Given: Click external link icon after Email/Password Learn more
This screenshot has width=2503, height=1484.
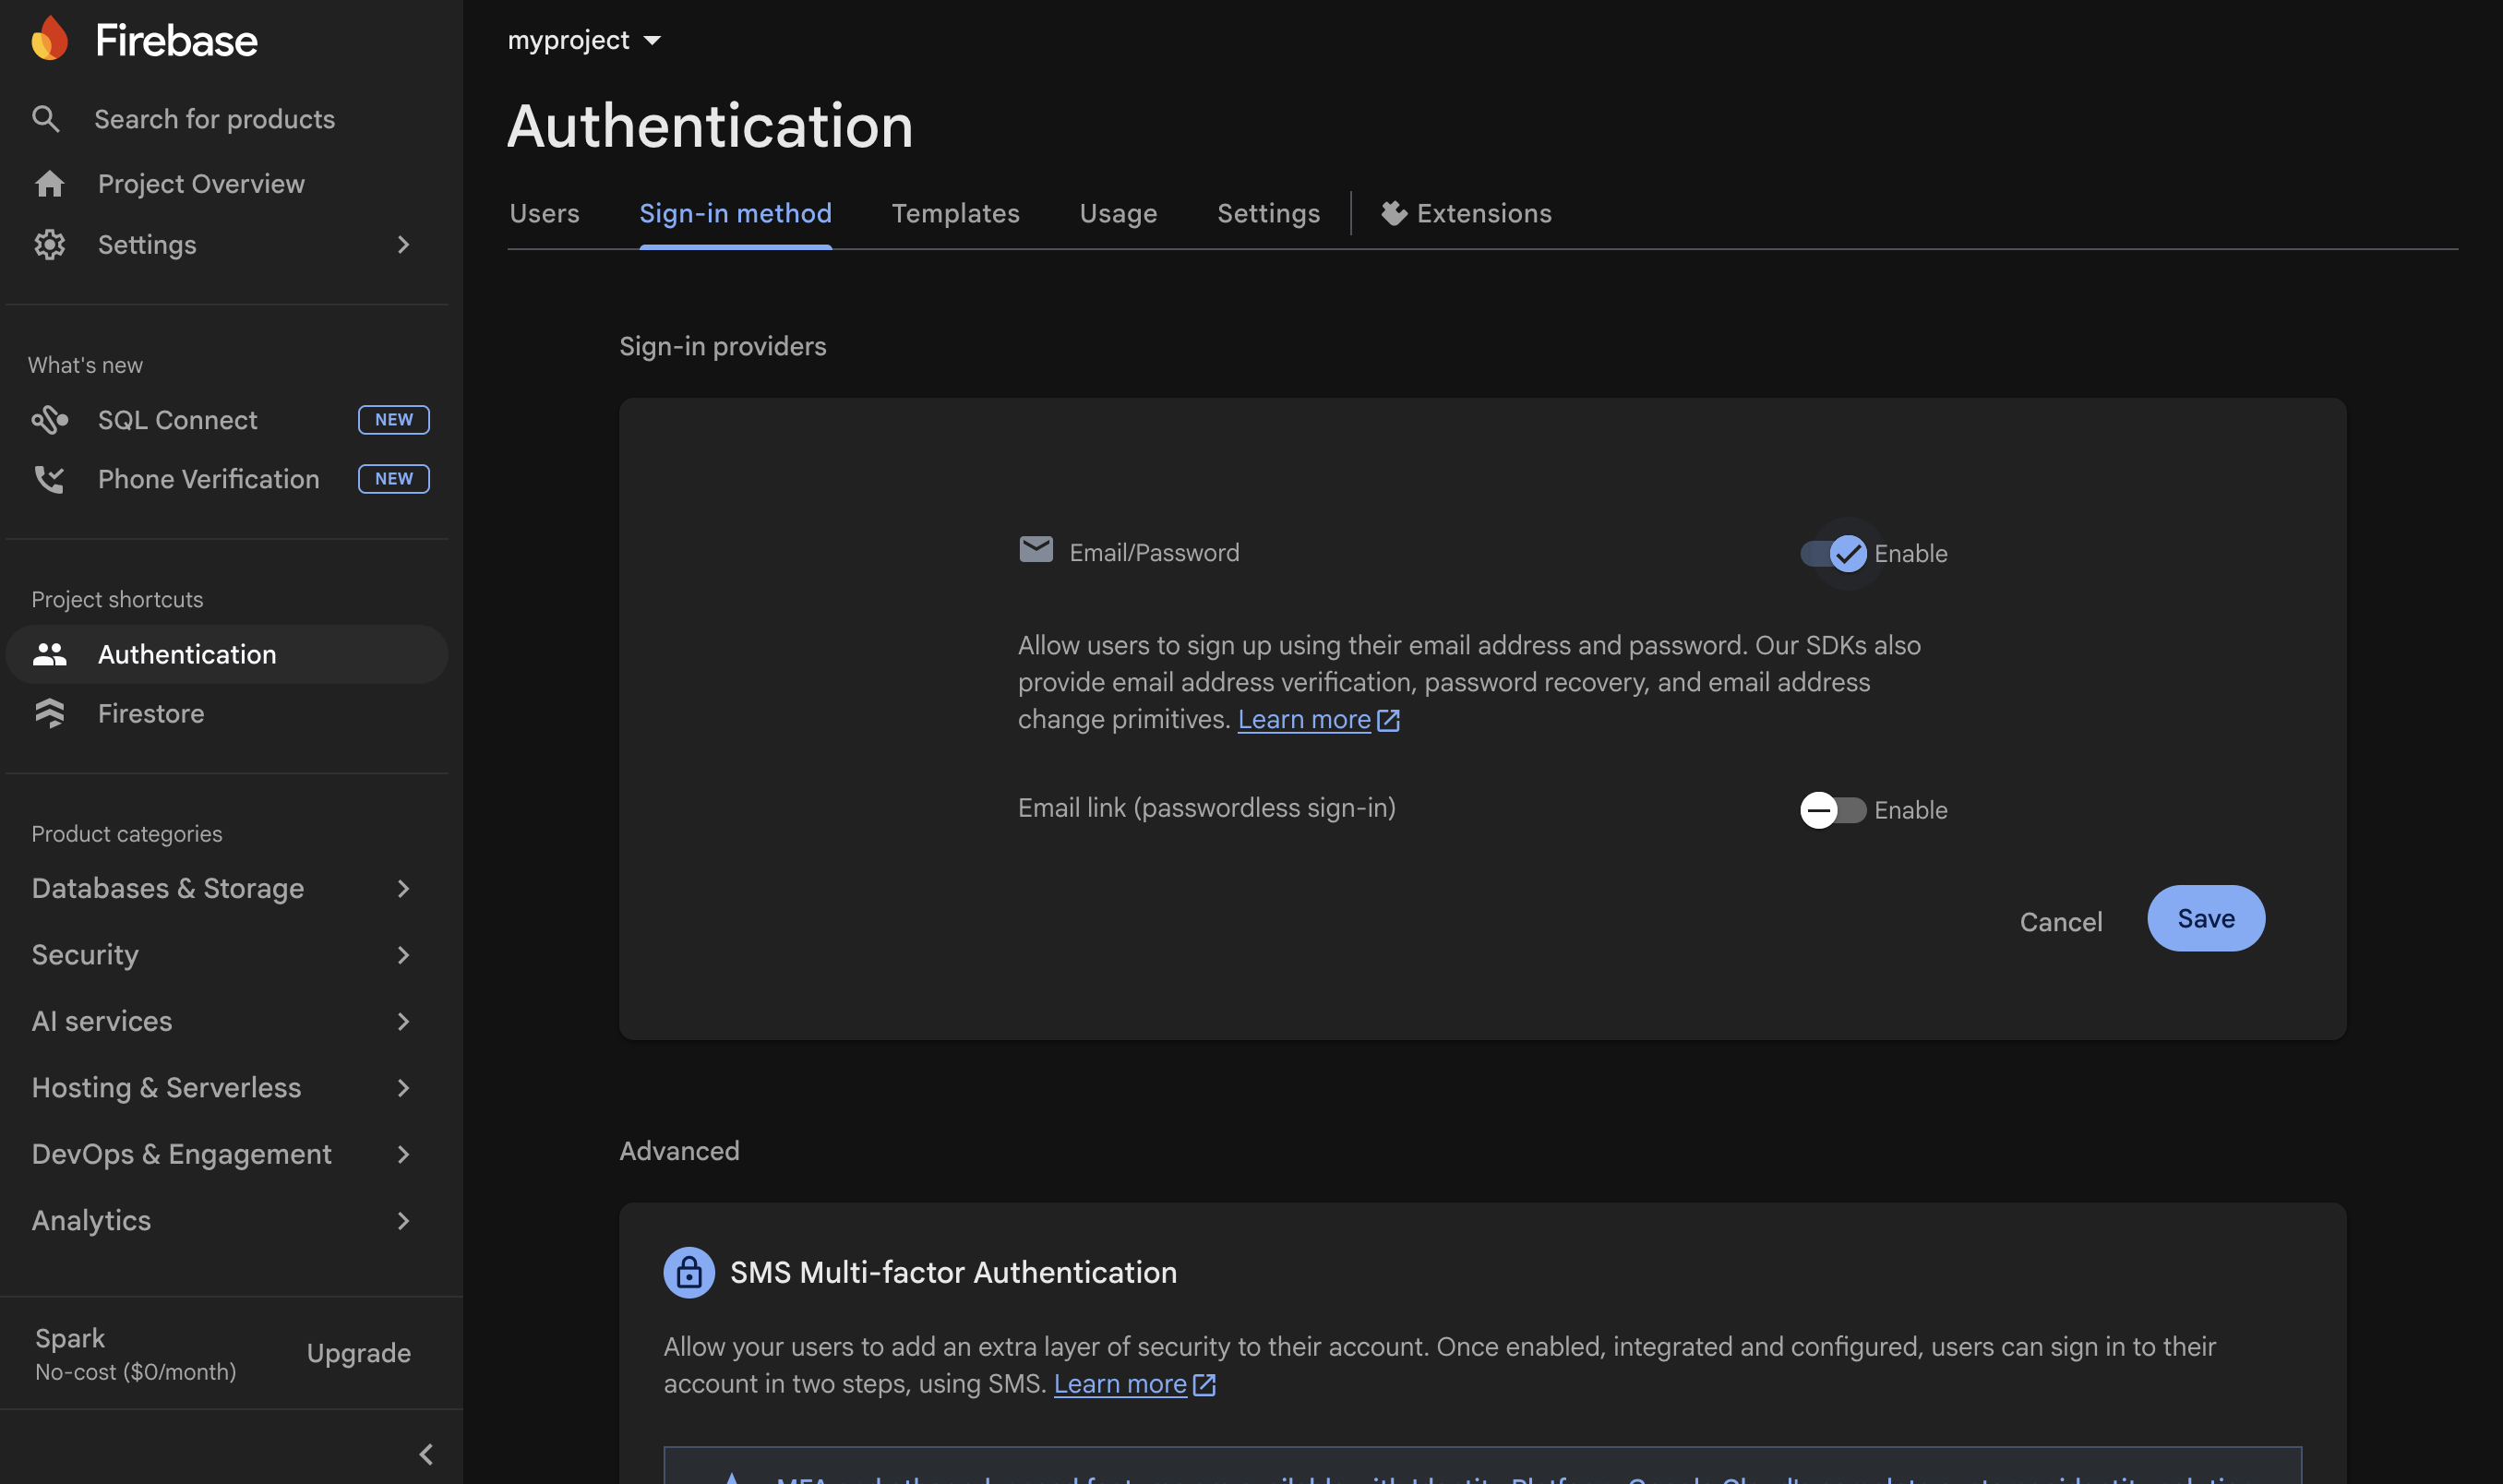Looking at the screenshot, I should (1388, 720).
